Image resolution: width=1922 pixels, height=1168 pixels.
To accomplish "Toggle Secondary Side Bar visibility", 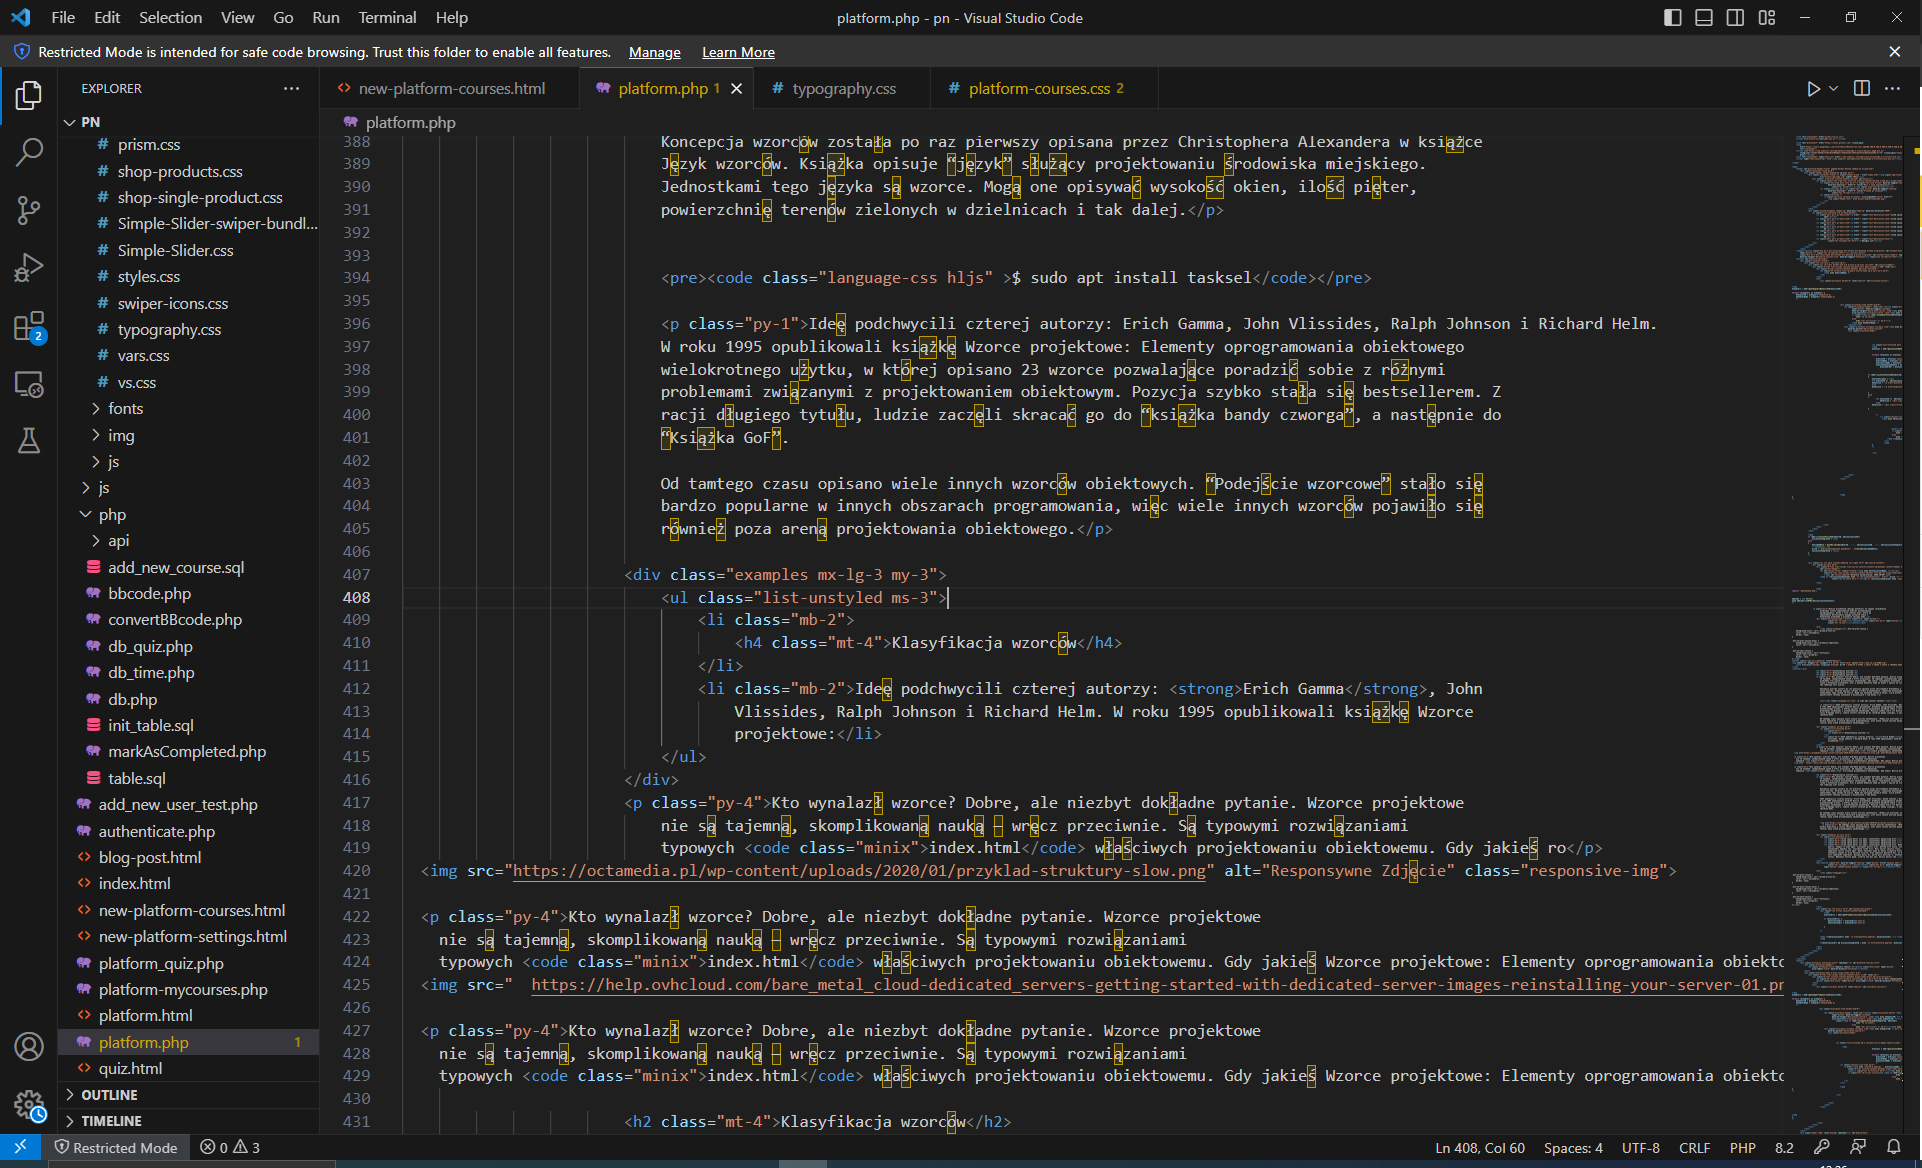I will (x=1736, y=18).
